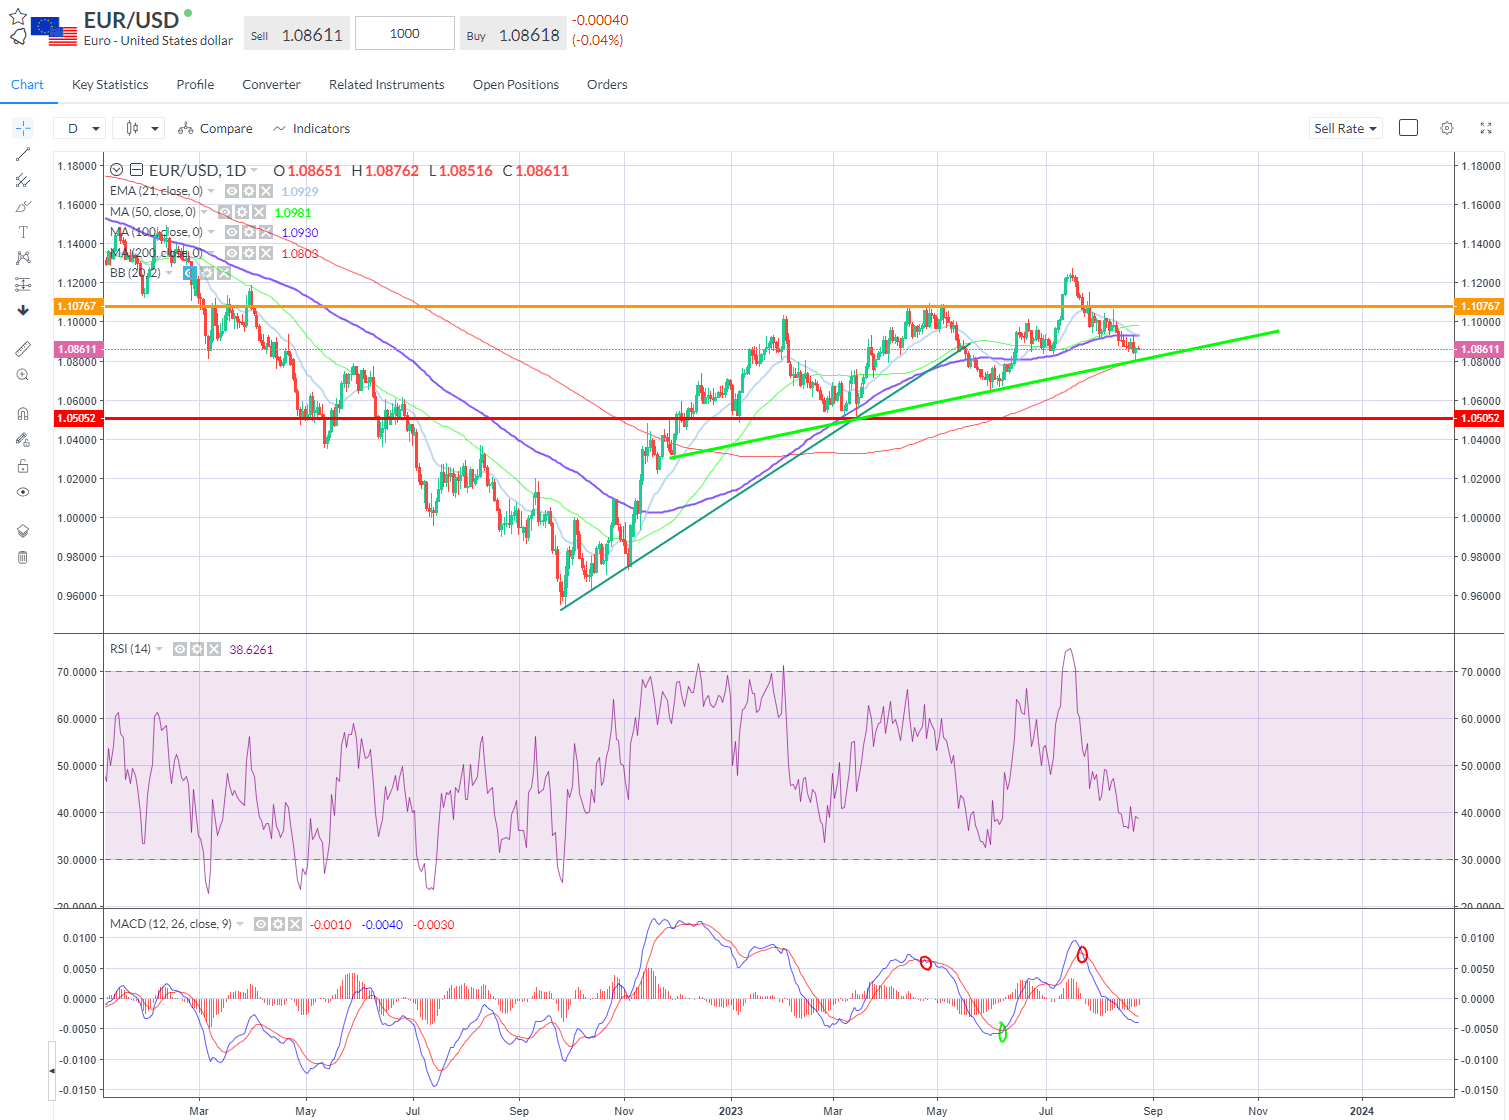This screenshot has height=1120, width=1509.
Task: Toggle stay in drawing mode
Action: click(x=23, y=440)
